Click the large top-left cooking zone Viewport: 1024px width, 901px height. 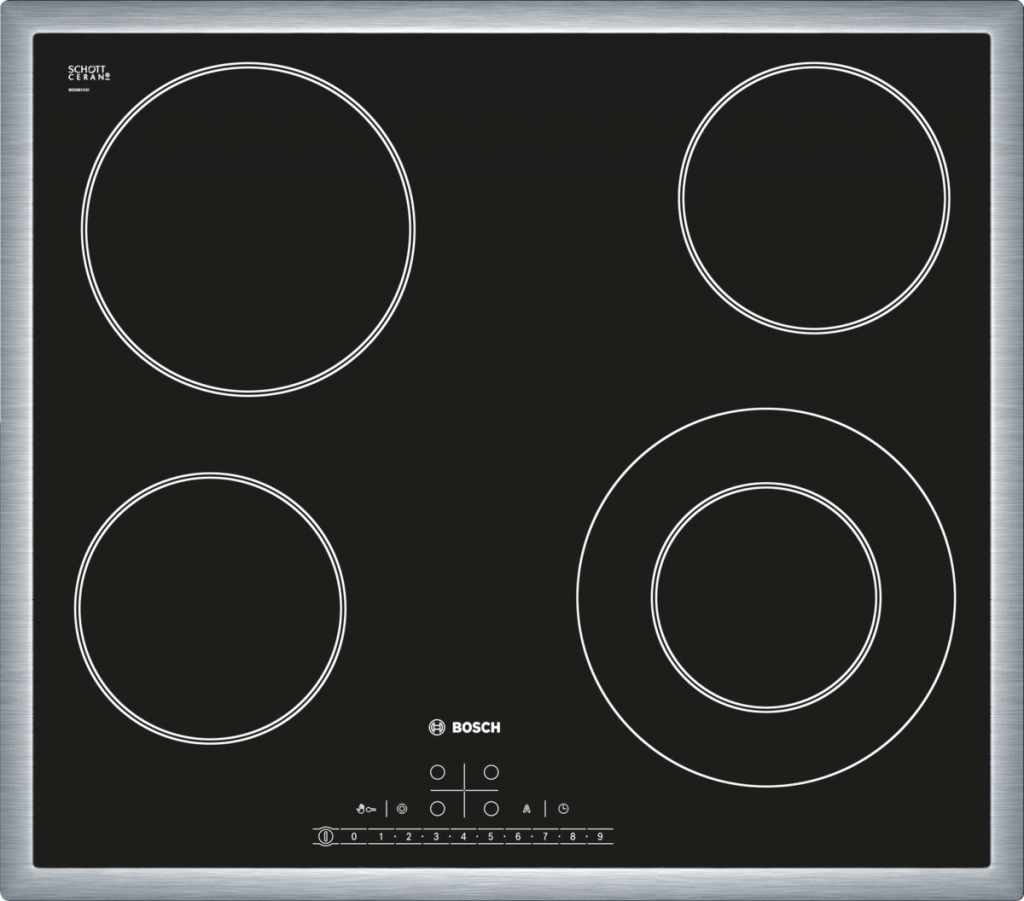[x=248, y=228]
